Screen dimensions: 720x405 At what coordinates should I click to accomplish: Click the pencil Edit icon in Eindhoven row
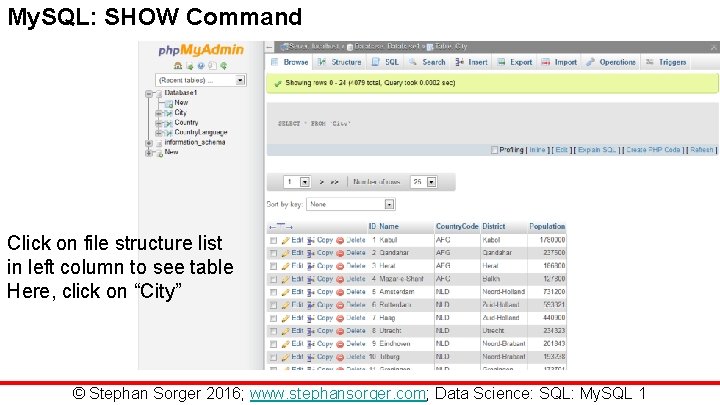(286, 344)
